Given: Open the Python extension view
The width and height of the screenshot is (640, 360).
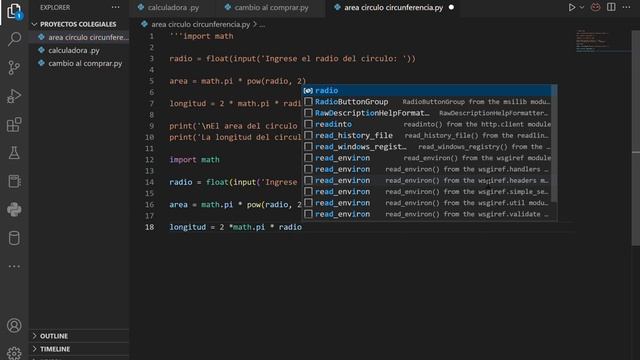Looking at the screenshot, I should (14, 209).
